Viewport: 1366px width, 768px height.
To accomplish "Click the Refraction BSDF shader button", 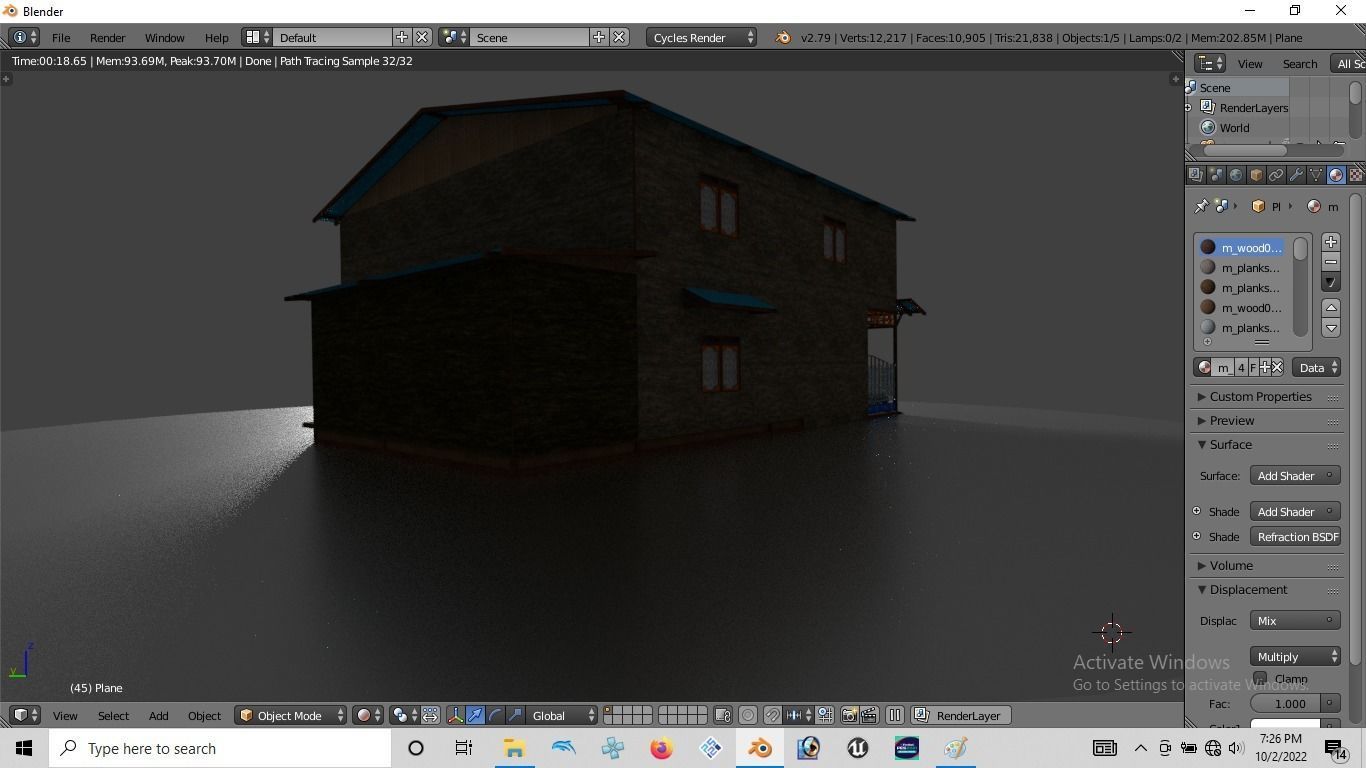I will point(1295,537).
